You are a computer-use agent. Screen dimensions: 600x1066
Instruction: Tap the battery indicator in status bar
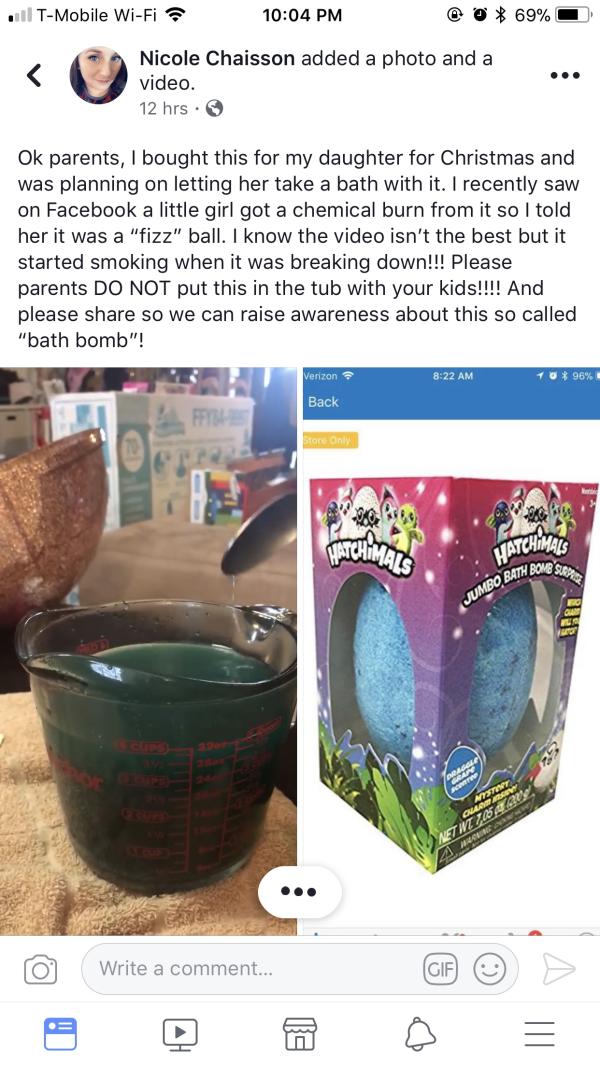[x=573, y=15]
